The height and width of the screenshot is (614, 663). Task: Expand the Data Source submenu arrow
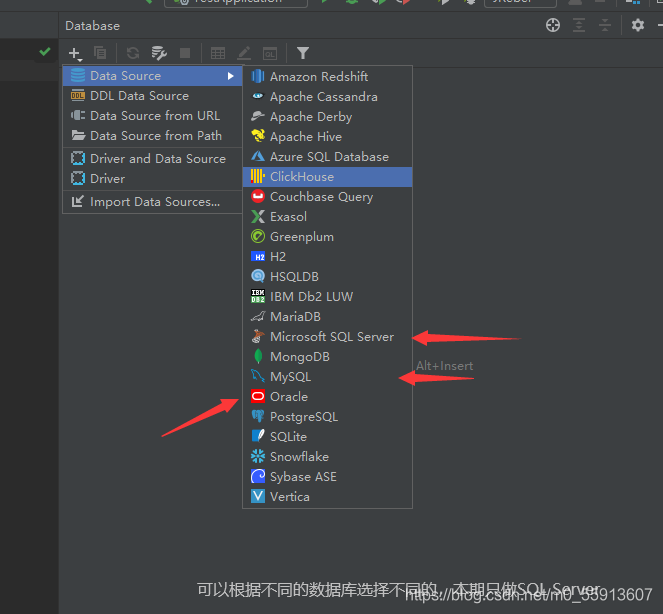230,76
